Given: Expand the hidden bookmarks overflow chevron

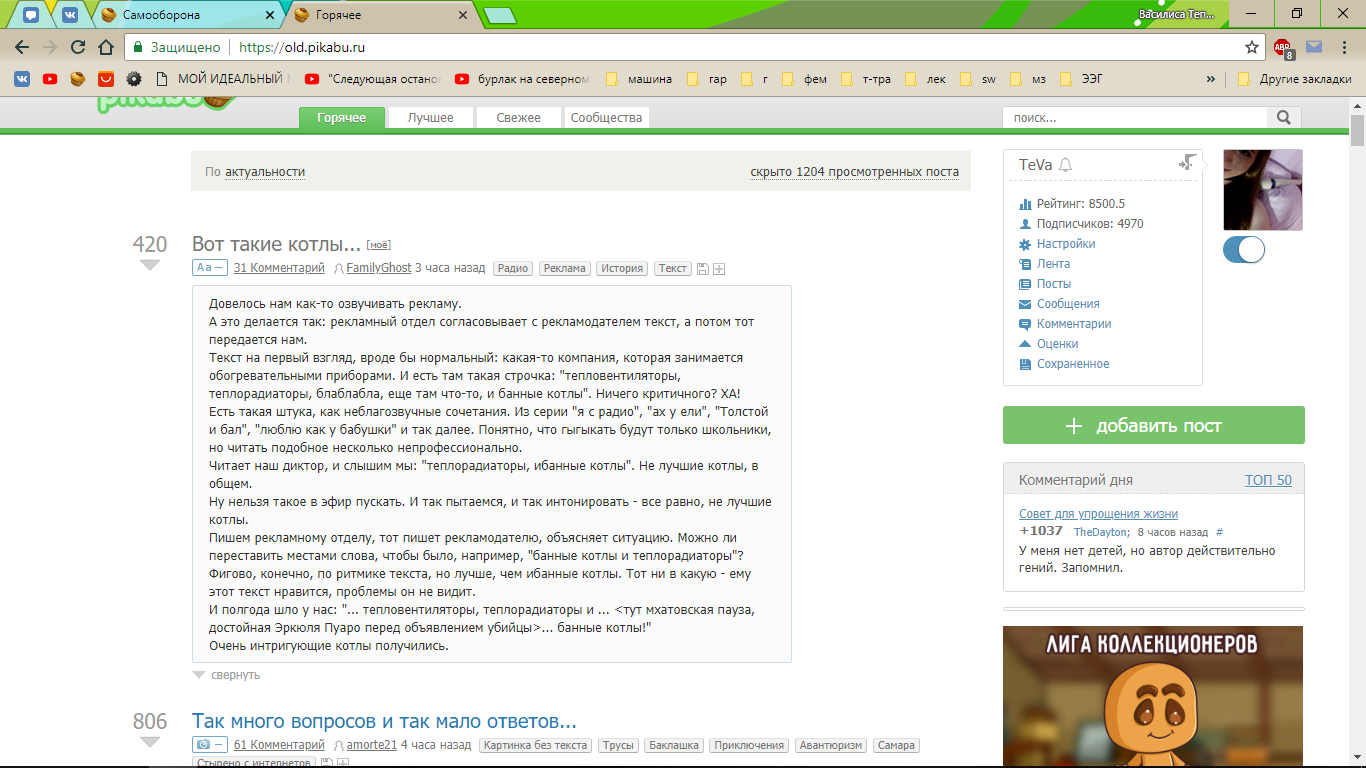Looking at the screenshot, I should tap(1211, 79).
